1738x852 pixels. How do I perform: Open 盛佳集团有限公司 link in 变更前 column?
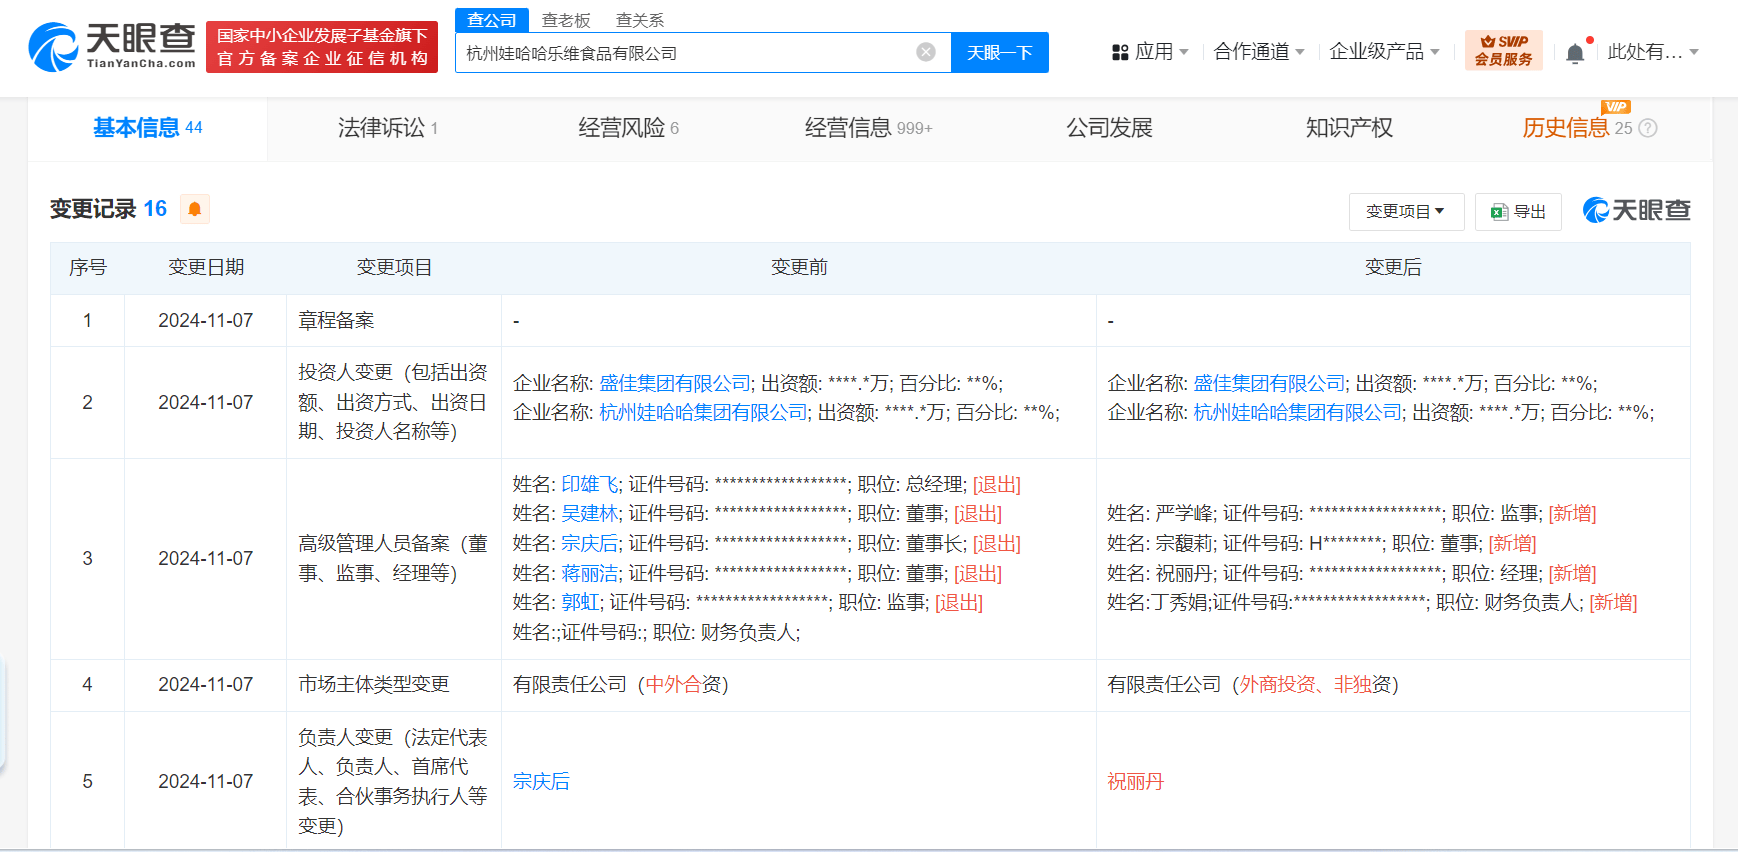675,383
